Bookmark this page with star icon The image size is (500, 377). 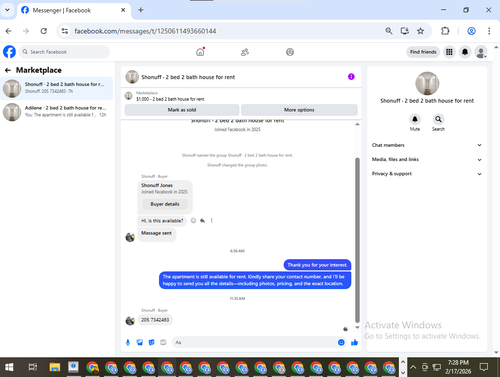(420, 31)
